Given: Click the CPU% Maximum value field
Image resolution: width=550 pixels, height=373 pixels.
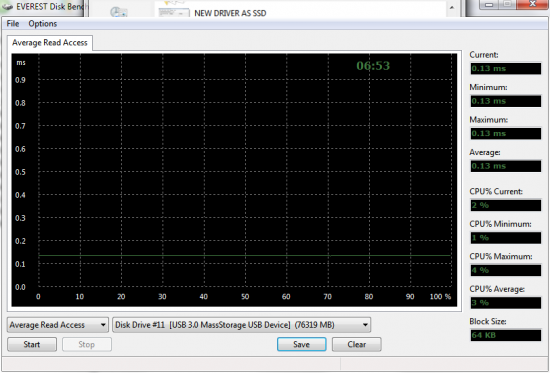Looking at the screenshot, I should [x=505, y=270].
